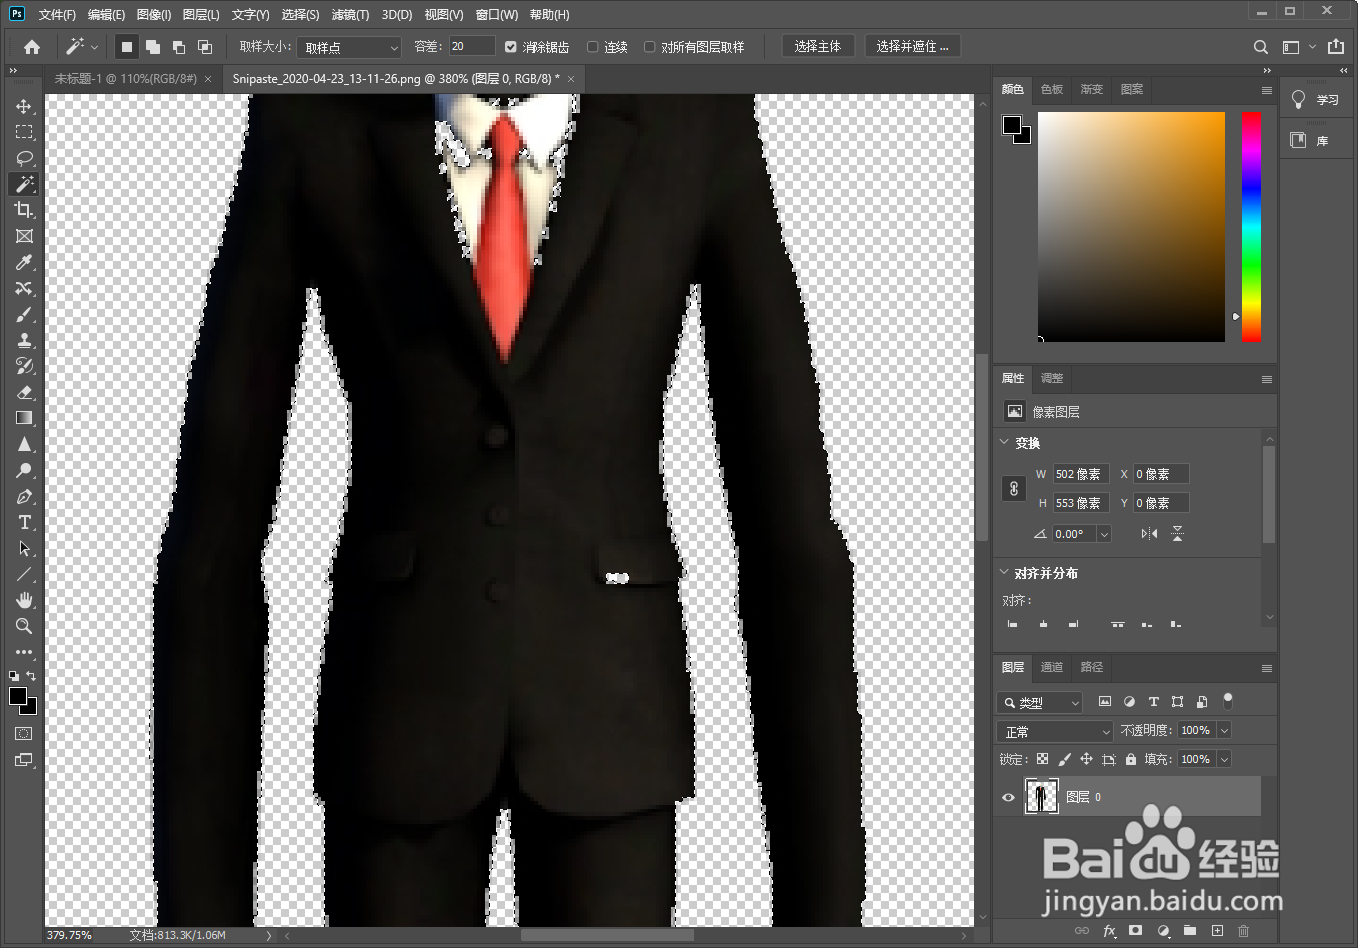The width and height of the screenshot is (1358, 948).
Task: Select the Crop tool
Action: (24, 210)
